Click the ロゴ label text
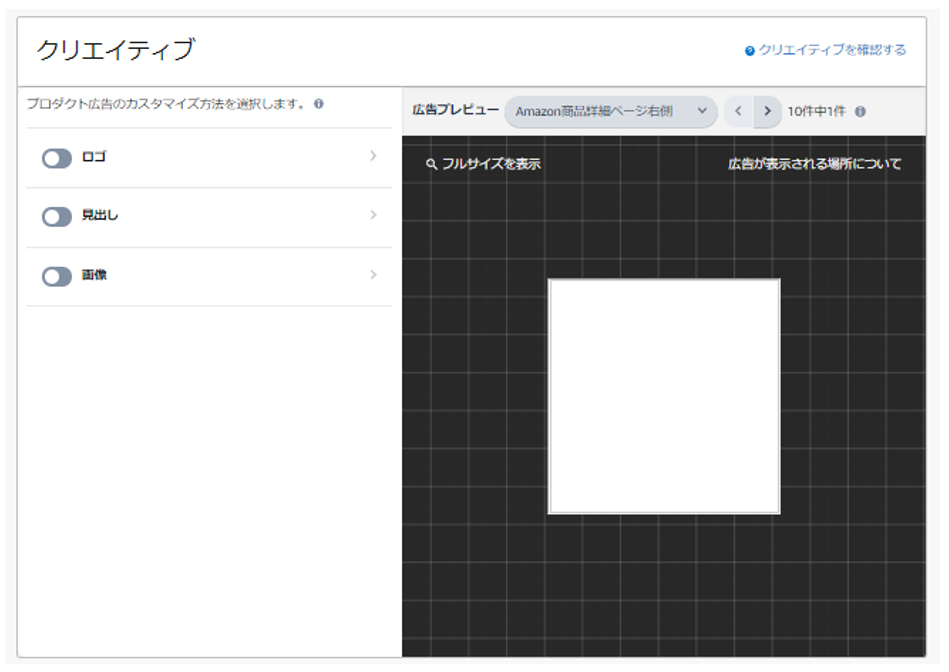 point(94,157)
